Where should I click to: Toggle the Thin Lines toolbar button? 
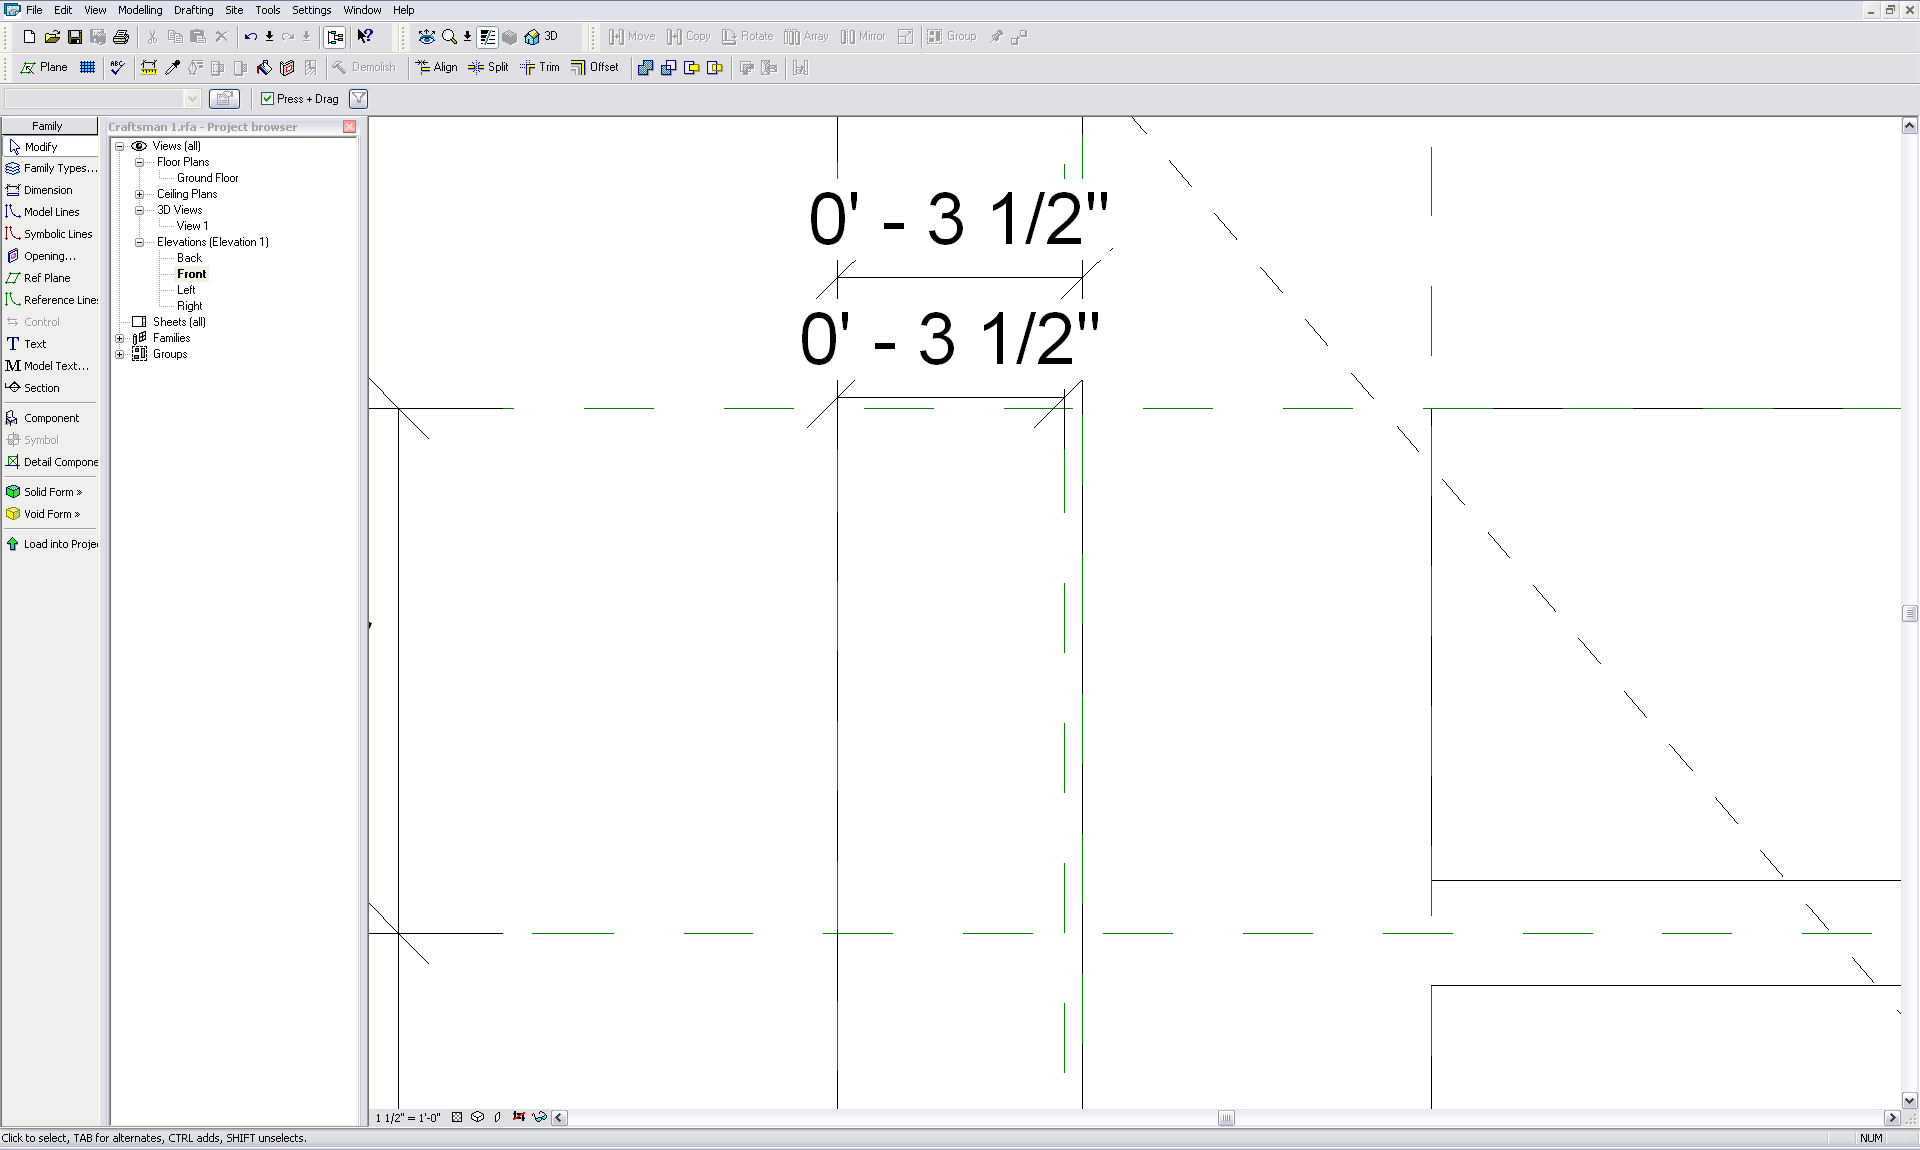click(488, 37)
